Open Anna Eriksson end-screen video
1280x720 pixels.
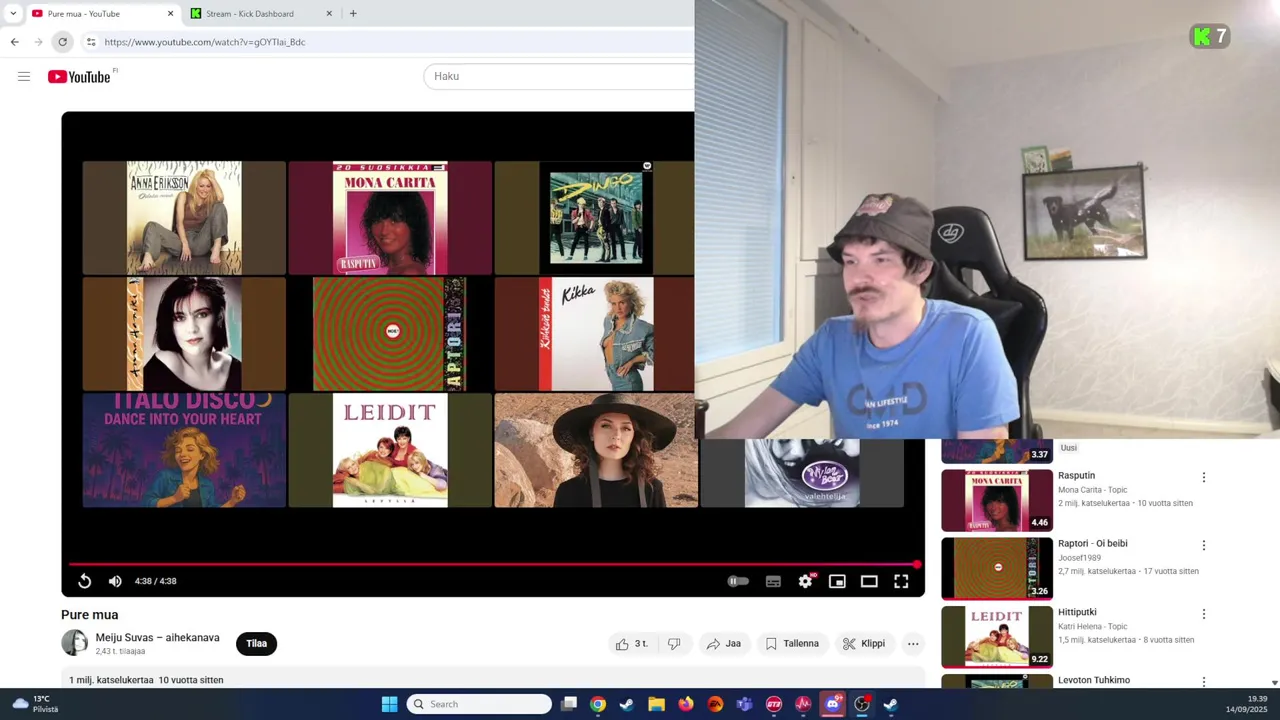[x=184, y=218]
